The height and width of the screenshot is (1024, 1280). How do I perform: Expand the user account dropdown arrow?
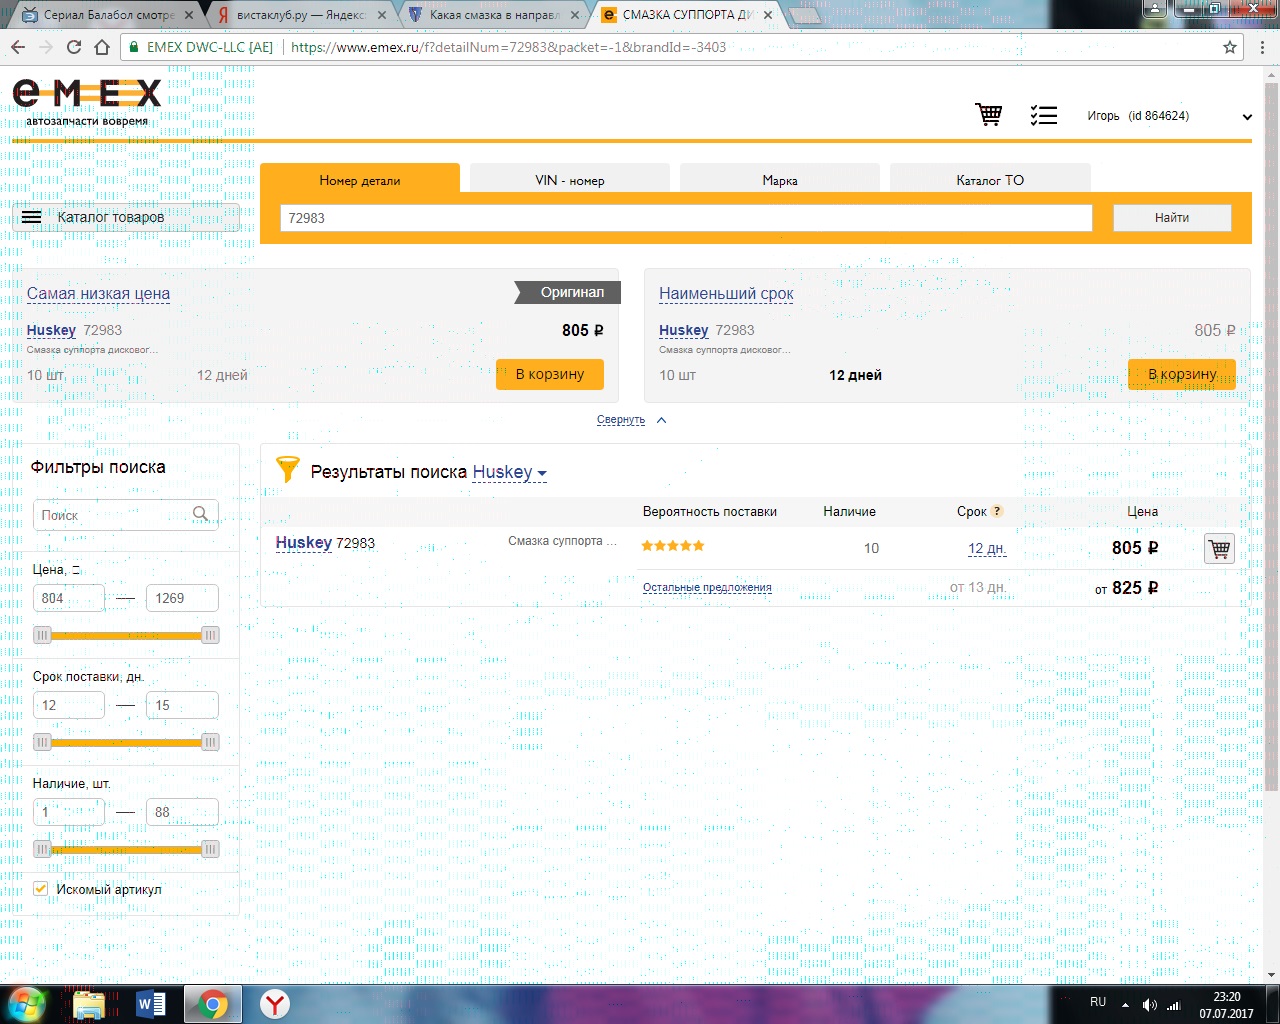[1247, 117]
